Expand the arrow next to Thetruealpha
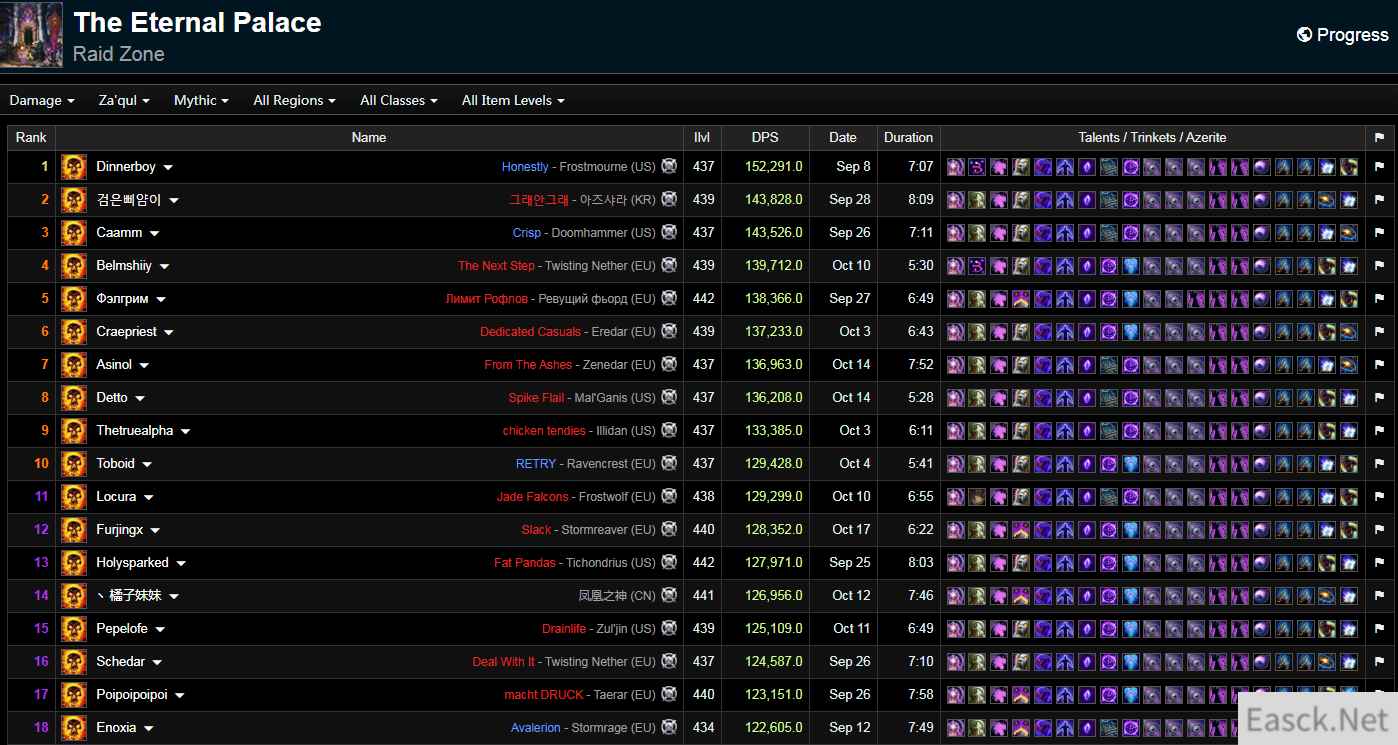Image resolution: width=1398 pixels, height=745 pixels. [x=185, y=432]
